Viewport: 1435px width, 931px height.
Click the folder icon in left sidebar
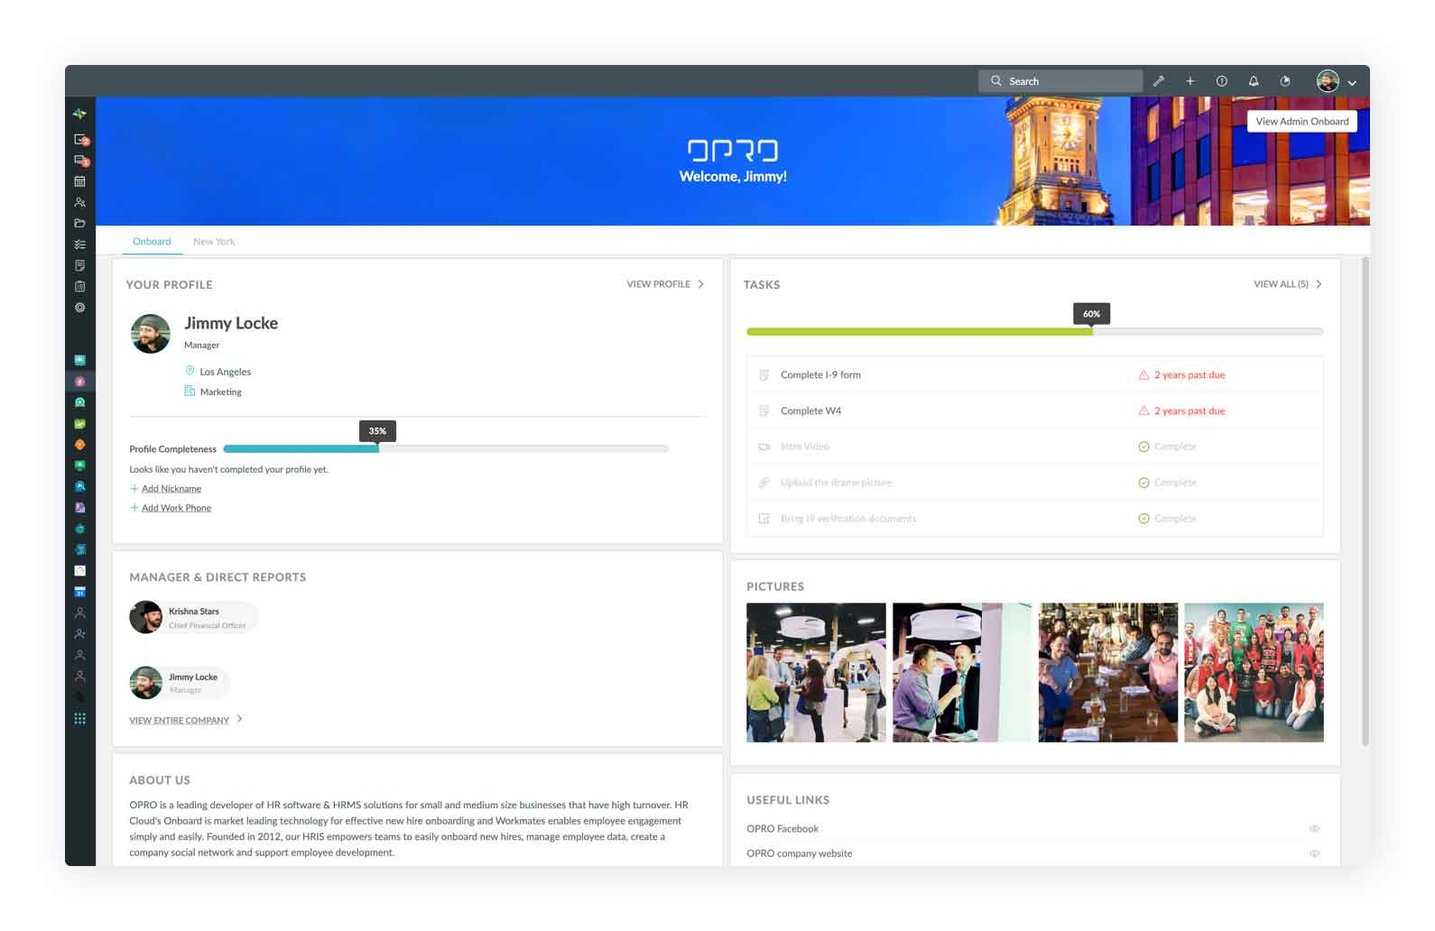click(x=80, y=223)
